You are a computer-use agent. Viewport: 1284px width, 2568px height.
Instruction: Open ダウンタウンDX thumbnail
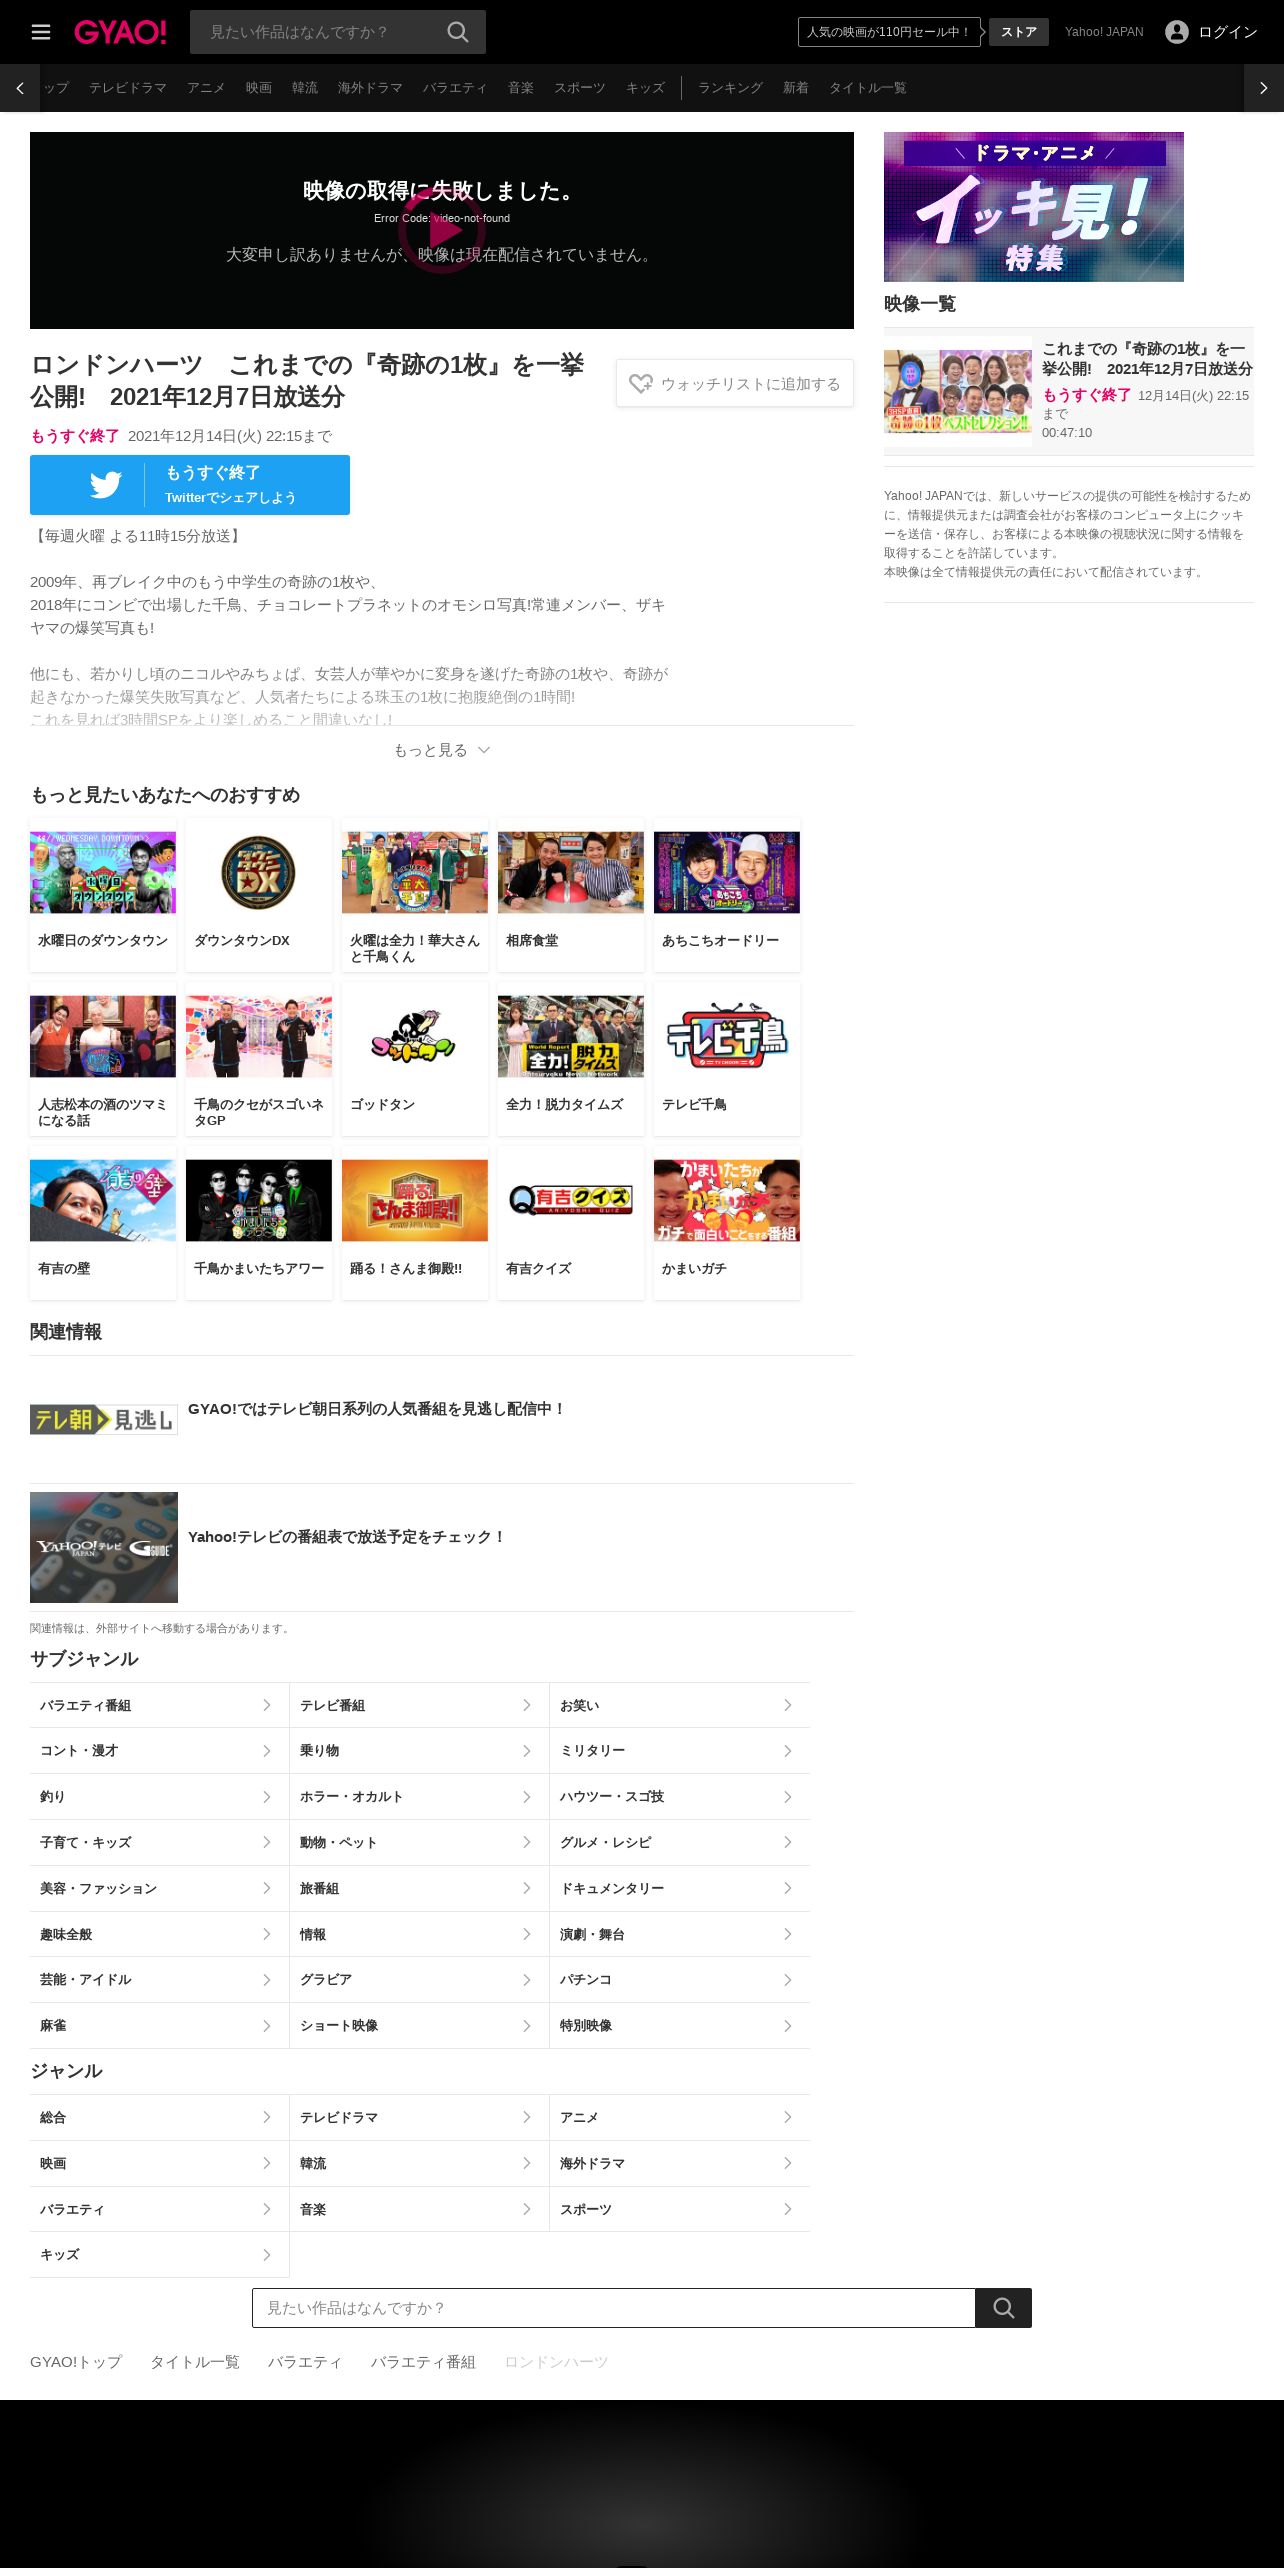(x=259, y=872)
